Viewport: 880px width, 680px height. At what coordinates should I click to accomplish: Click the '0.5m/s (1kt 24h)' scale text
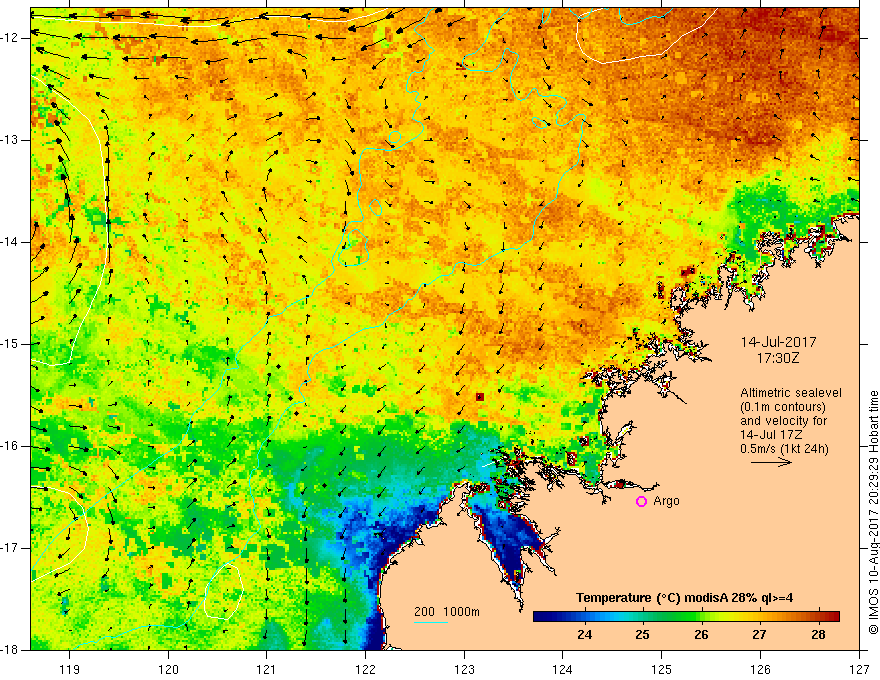[784, 449]
